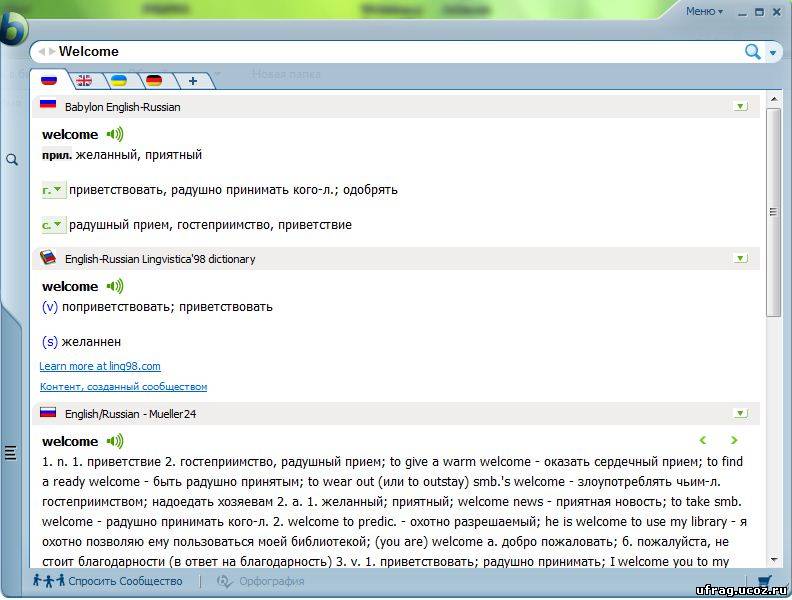The image size is (792, 600).
Task: Open the search history dropdown arrow
Action: click(x=773, y=52)
